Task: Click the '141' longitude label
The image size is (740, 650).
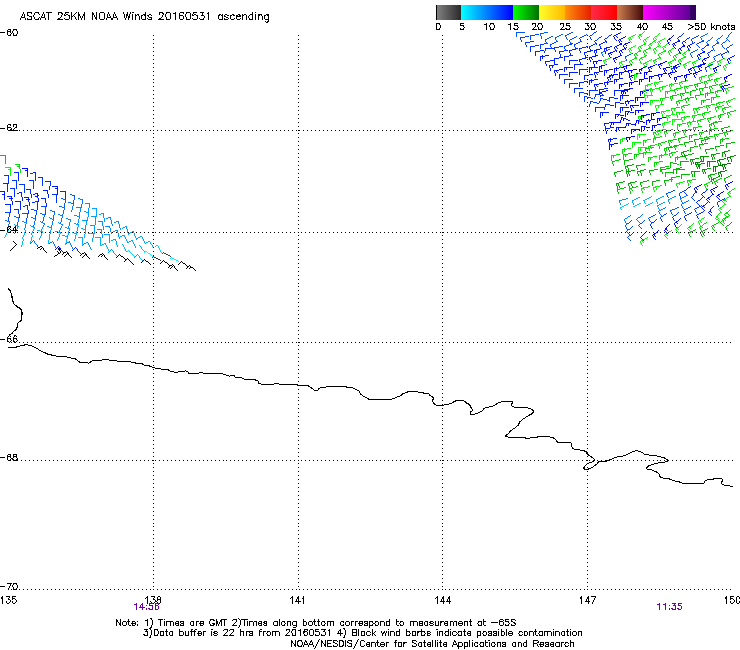Action: [x=297, y=600]
